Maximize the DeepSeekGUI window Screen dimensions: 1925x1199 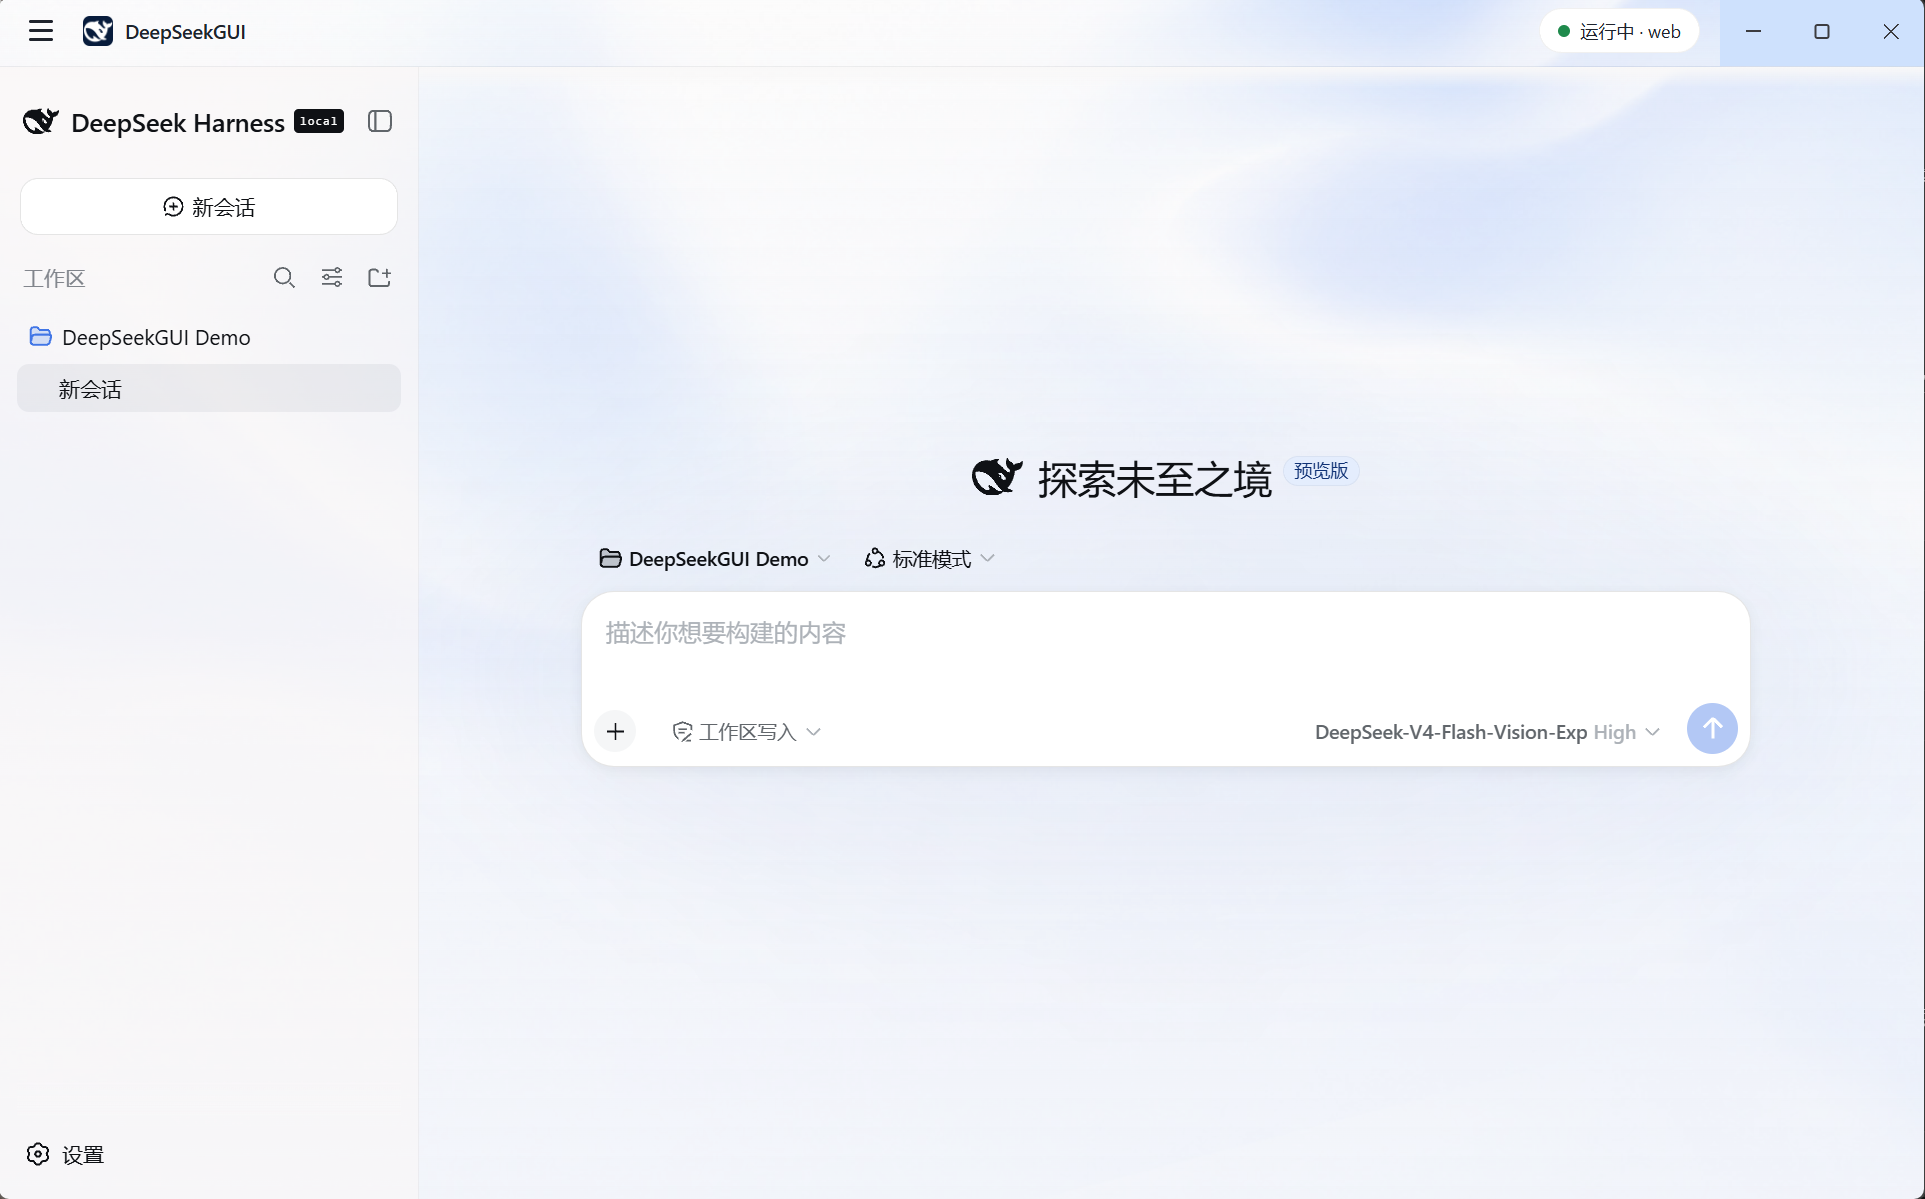1822,31
